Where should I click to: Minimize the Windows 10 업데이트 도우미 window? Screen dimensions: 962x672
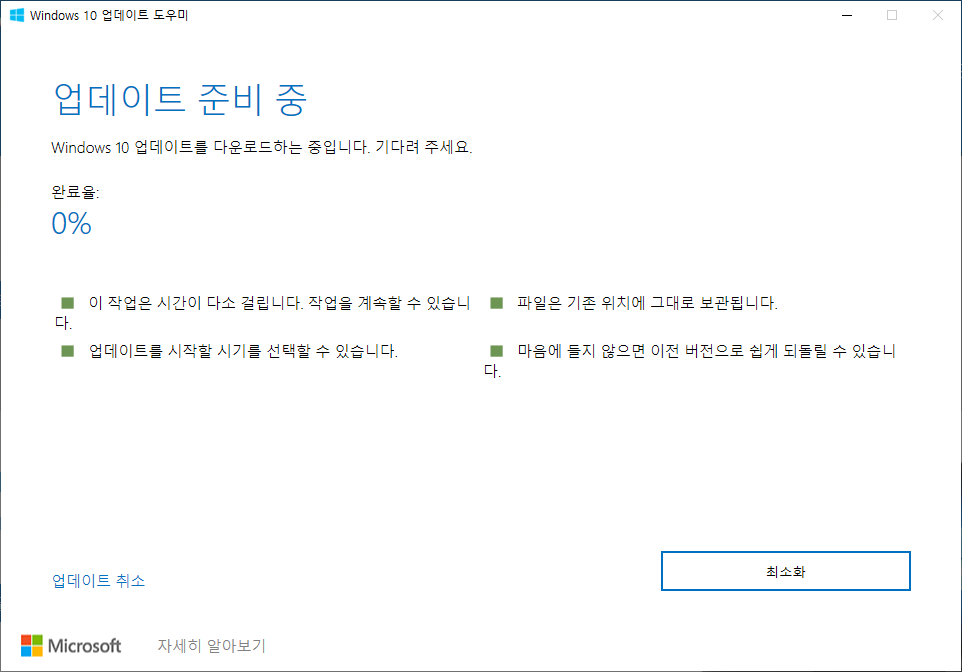click(847, 15)
